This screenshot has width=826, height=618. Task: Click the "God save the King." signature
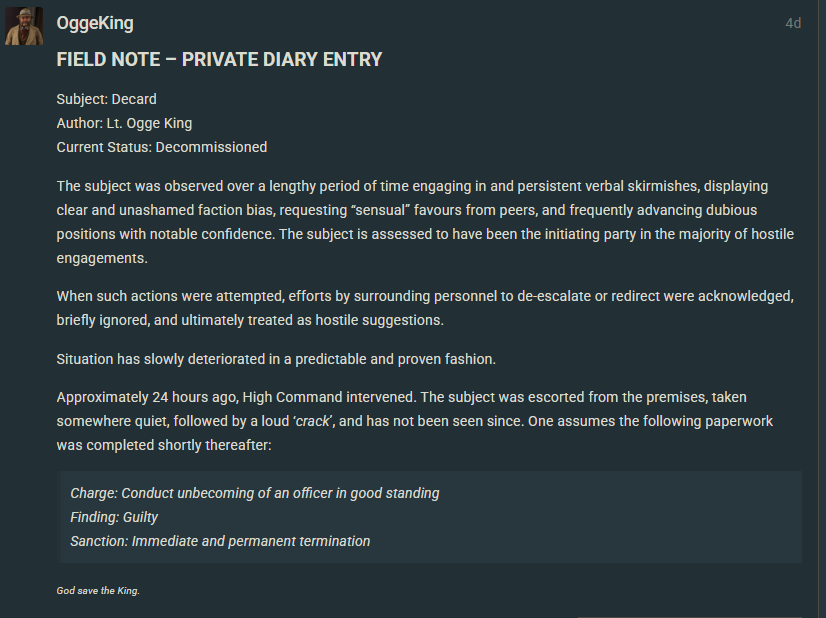coord(98,591)
